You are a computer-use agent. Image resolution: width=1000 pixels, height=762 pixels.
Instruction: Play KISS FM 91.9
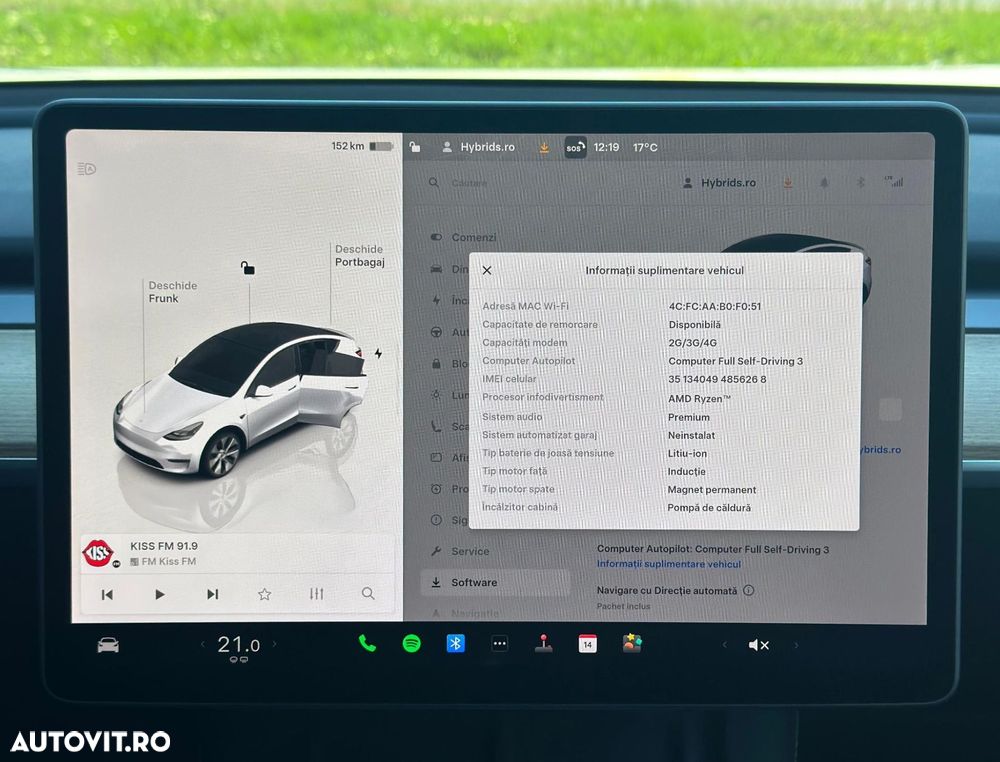pyautogui.click(x=159, y=594)
